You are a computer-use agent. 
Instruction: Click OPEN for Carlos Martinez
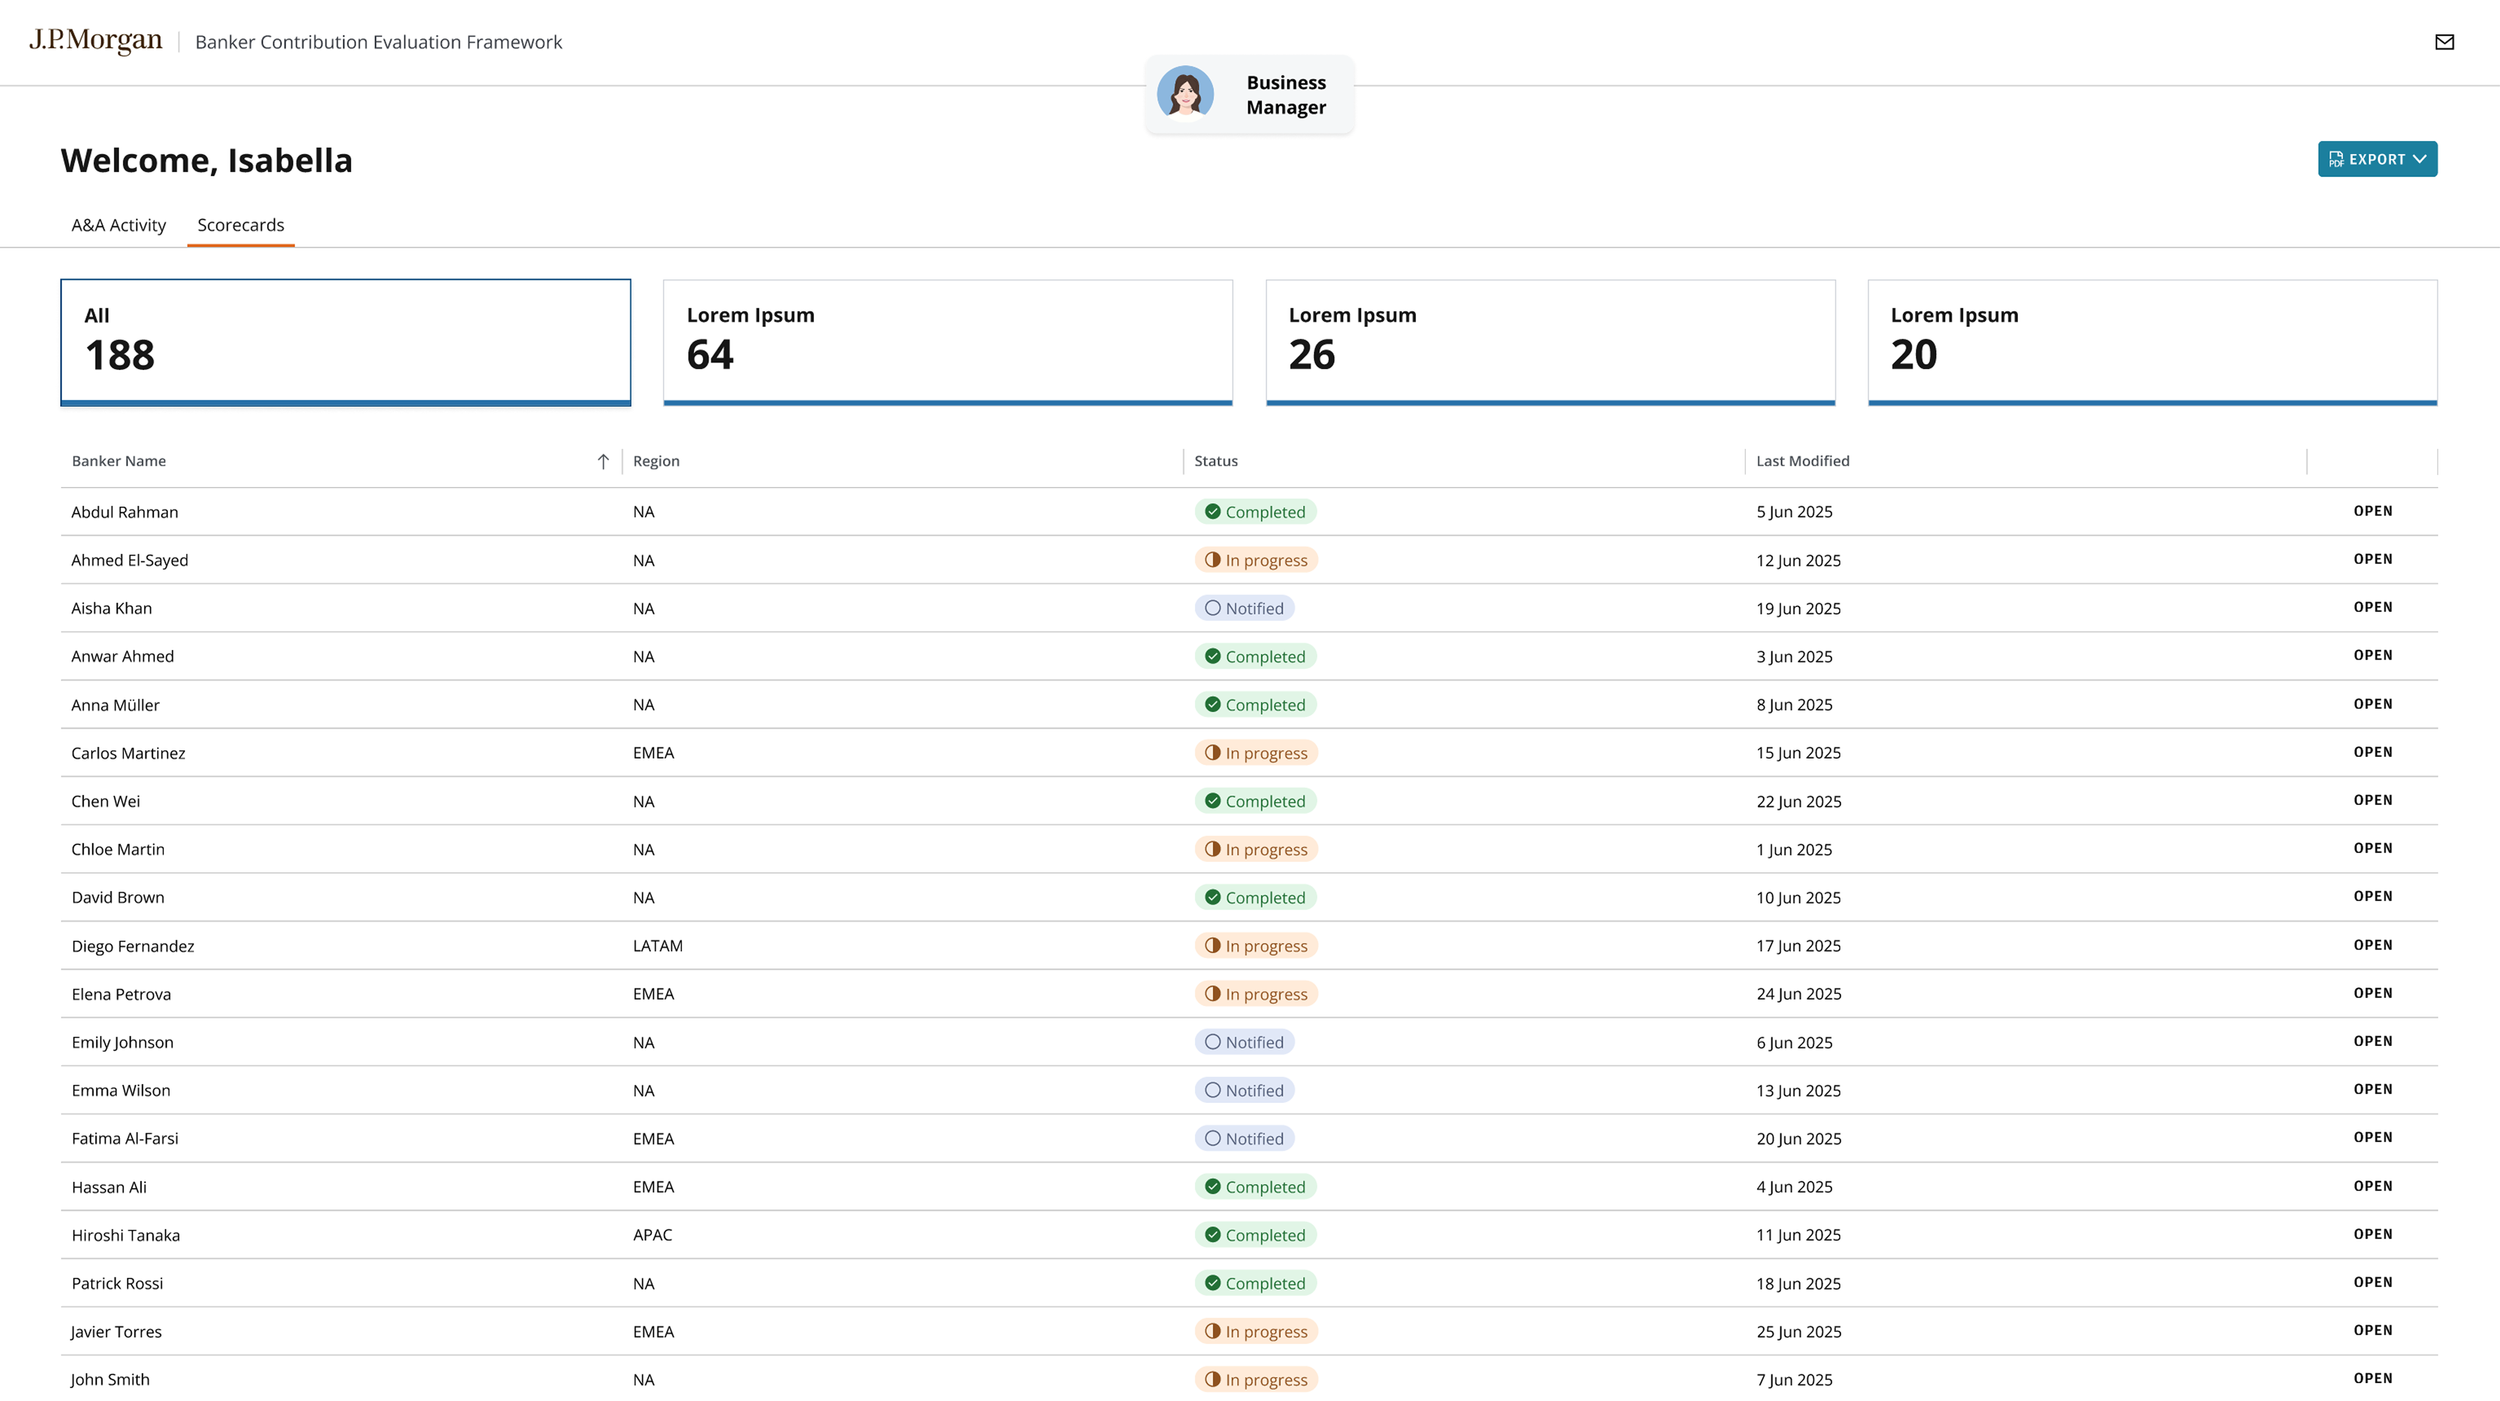click(x=2372, y=752)
